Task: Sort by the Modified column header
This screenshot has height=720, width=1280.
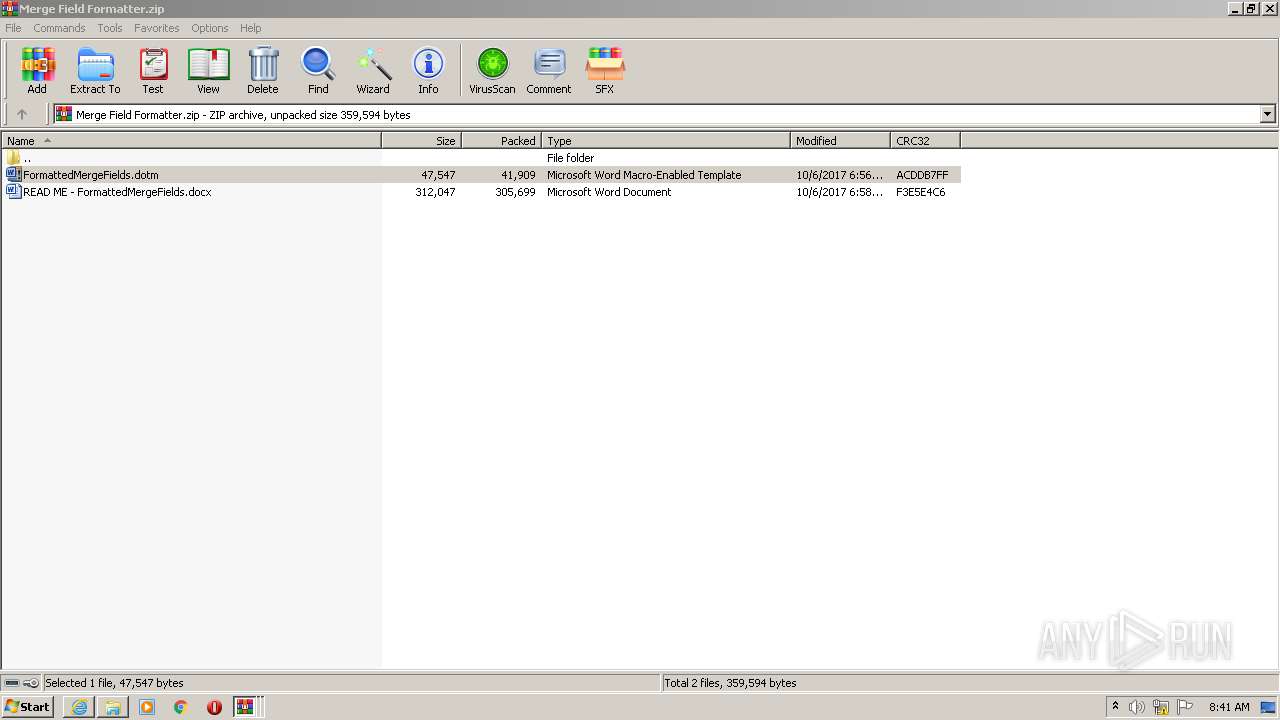Action: point(840,141)
